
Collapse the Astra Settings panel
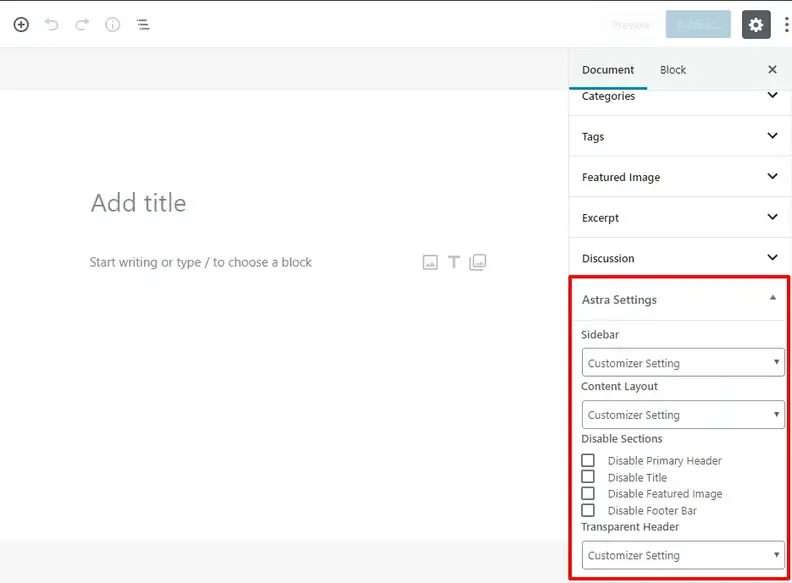click(679, 299)
